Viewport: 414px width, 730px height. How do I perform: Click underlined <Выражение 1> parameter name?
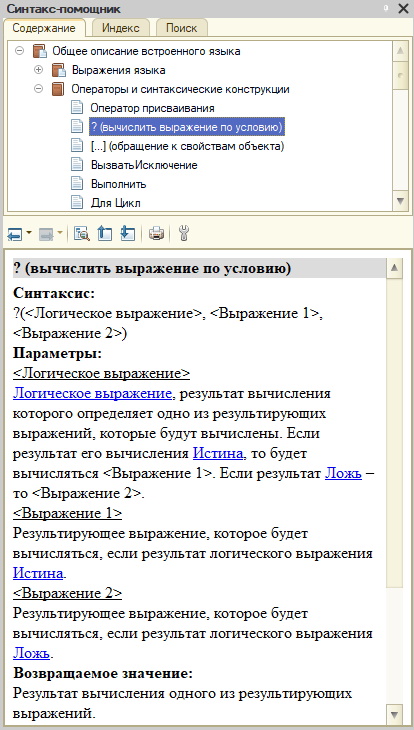tap(68, 513)
